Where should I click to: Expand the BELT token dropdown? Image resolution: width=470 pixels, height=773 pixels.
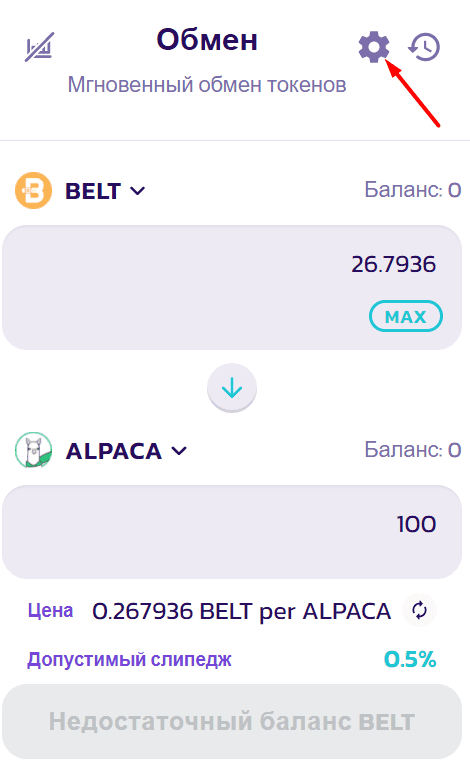(105, 191)
